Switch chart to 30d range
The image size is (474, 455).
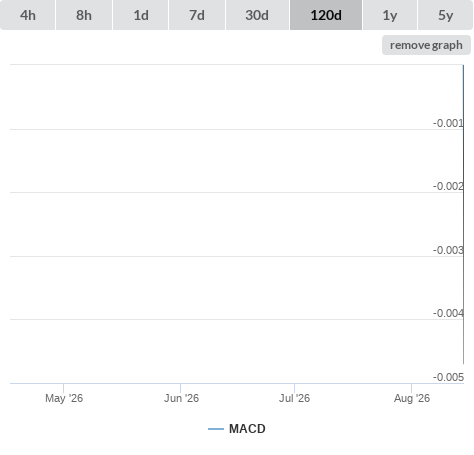click(257, 15)
